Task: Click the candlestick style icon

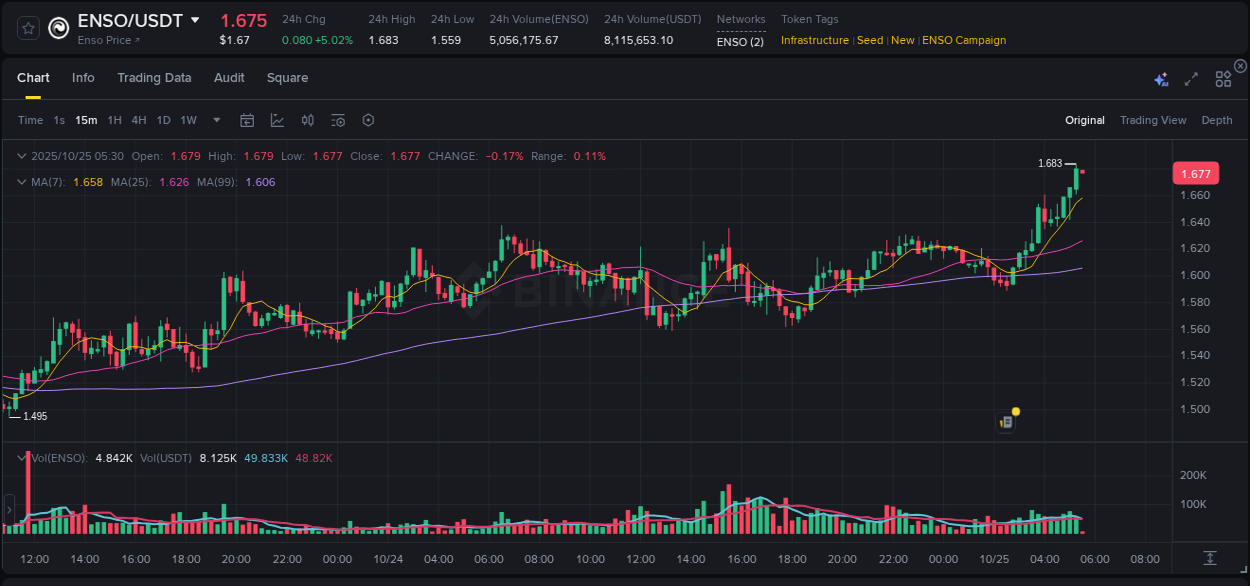Action: click(307, 119)
